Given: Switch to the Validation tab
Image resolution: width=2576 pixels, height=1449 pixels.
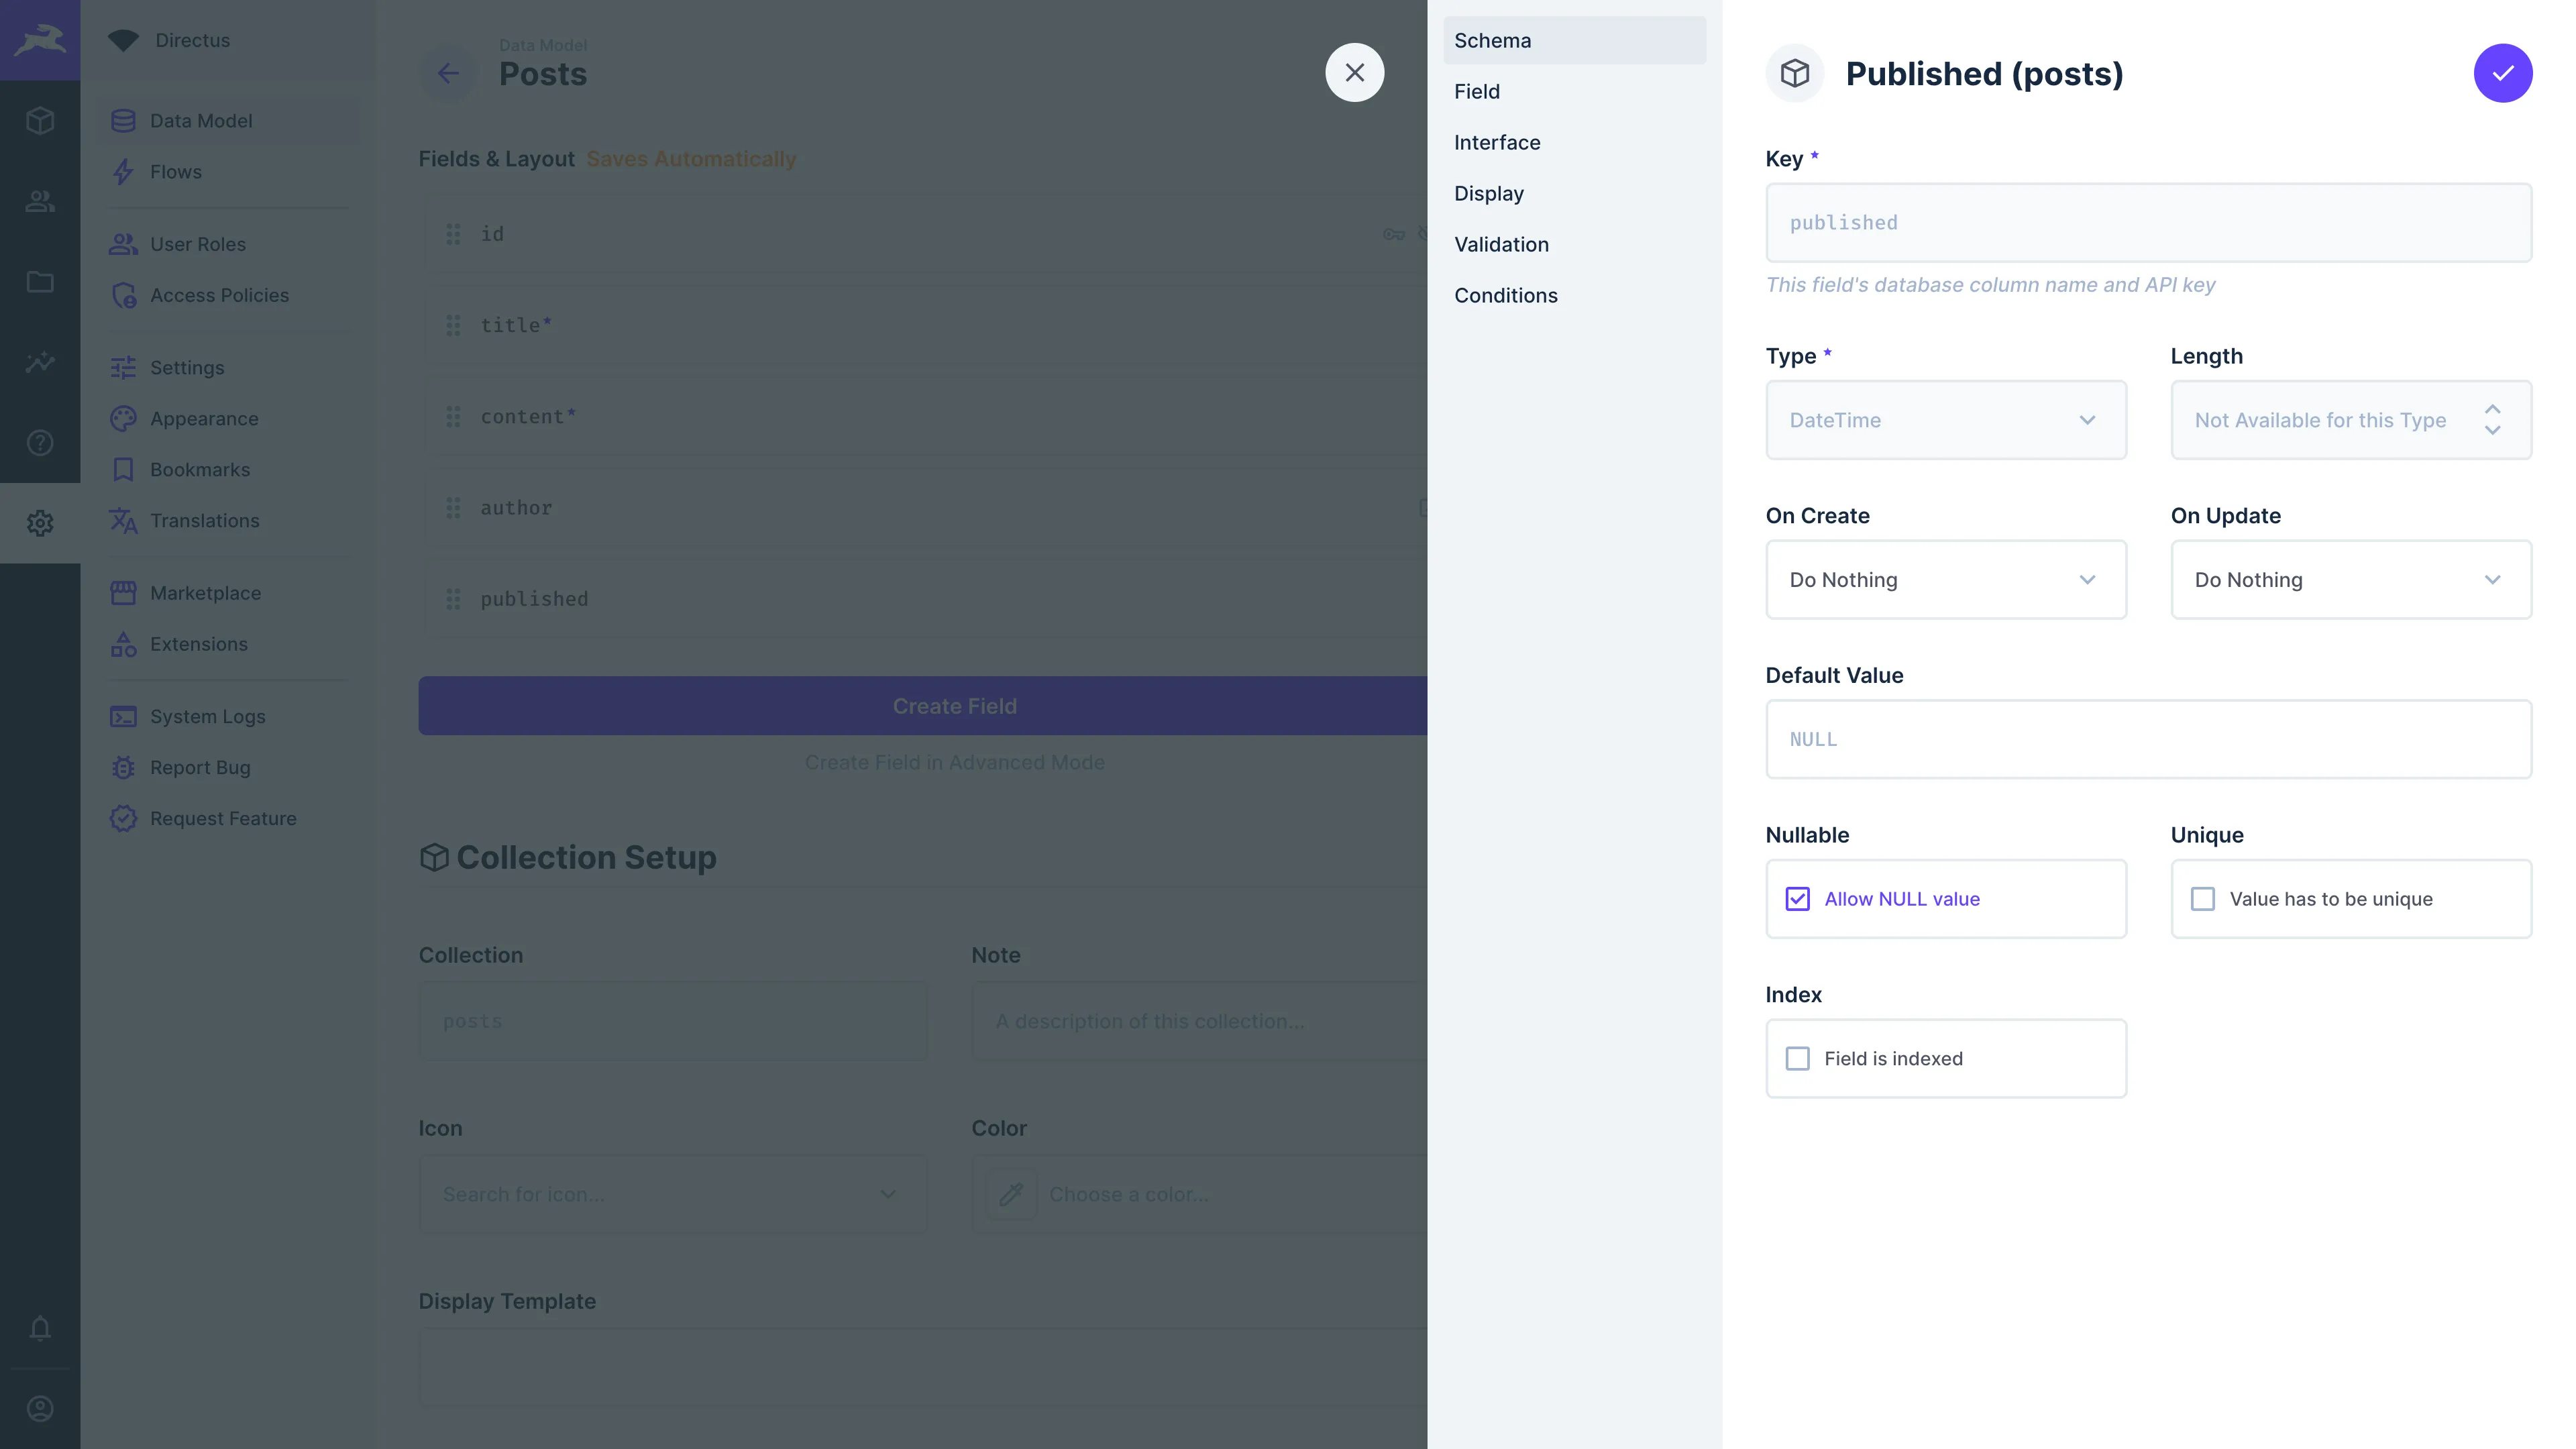Looking at the screenshot, I should 1501,244.
